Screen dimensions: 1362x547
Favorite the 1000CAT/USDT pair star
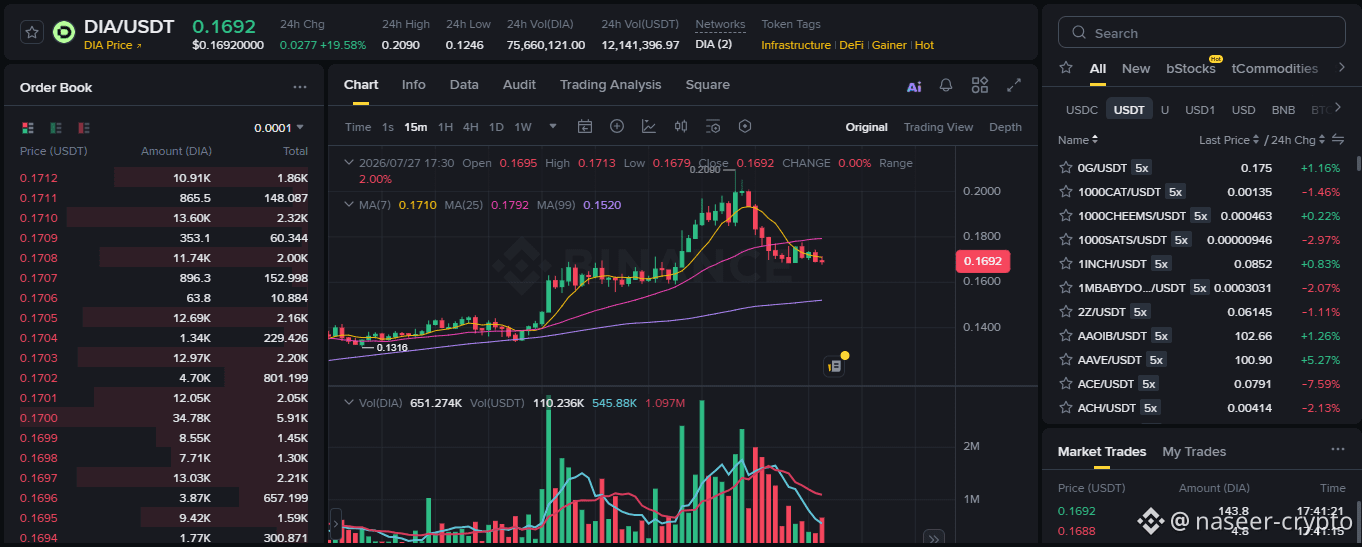1066,192
